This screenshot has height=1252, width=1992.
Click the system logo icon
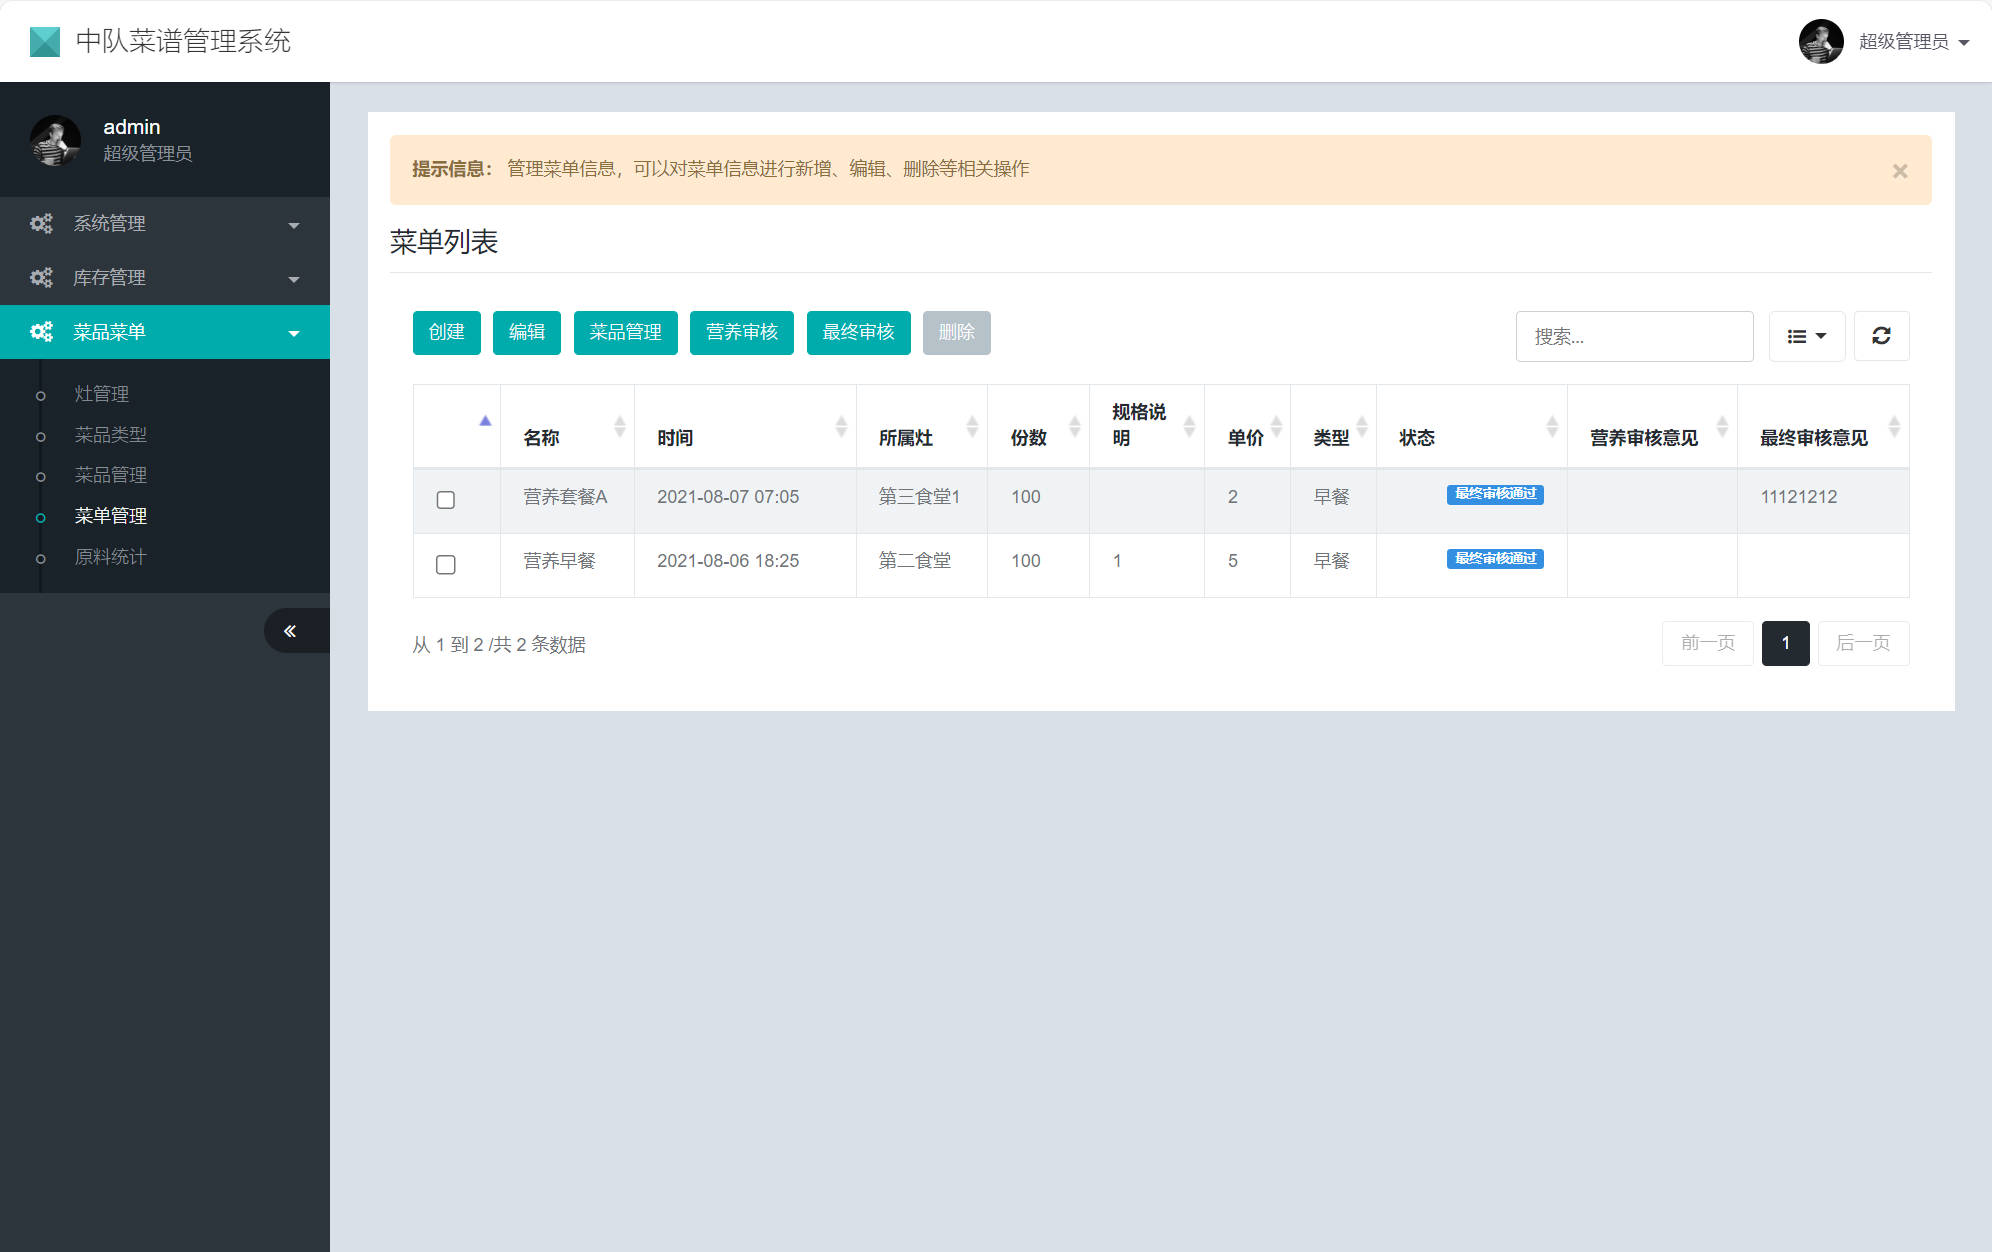(45, 41)
